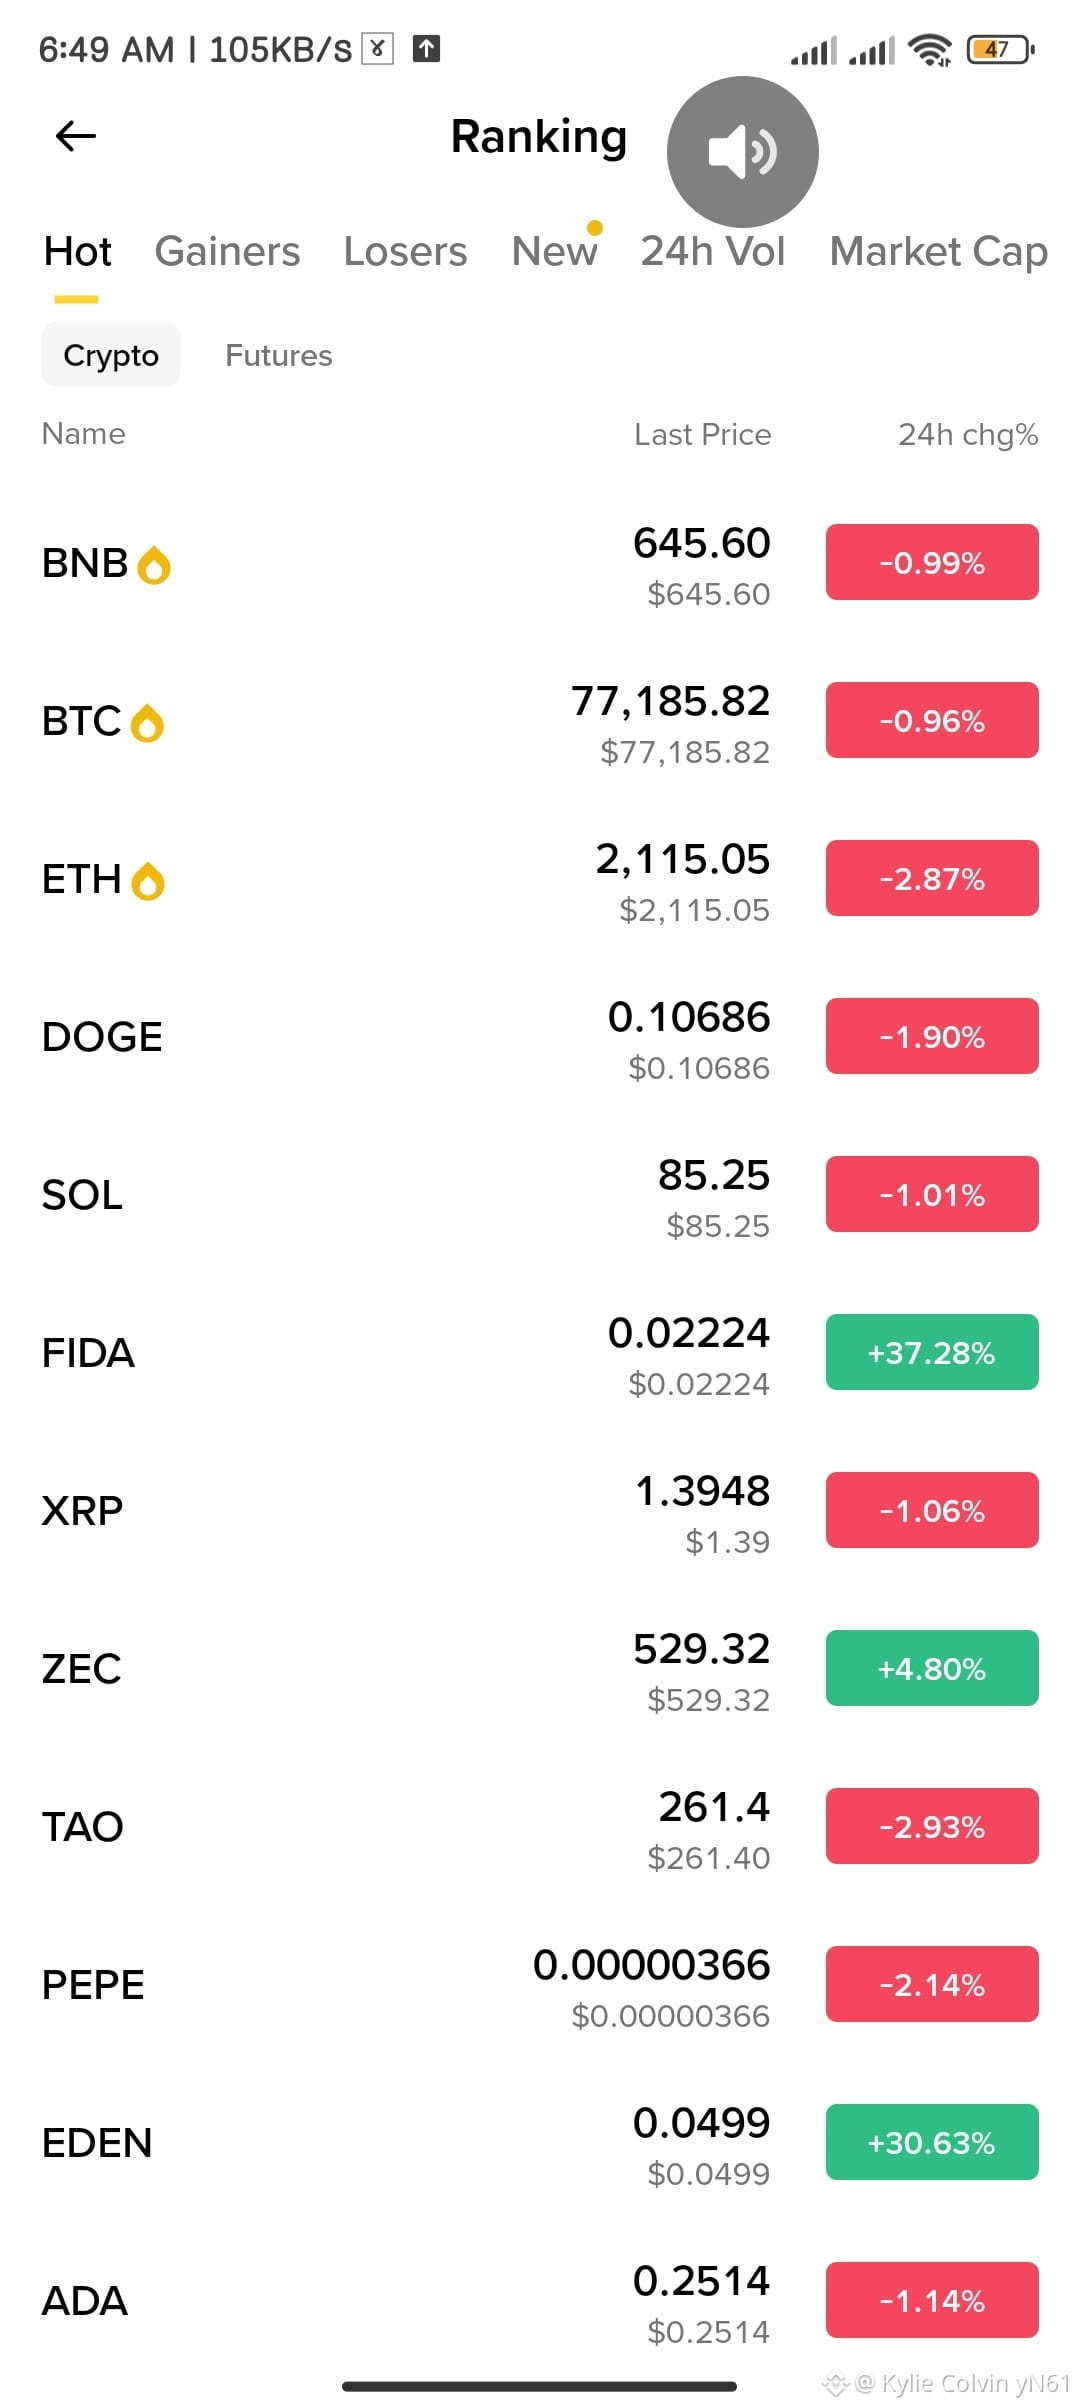Image resolution: width=1080 pixels, height=2408 pixels.
Task: Tap the Wi-Fi status icon
Action: click(930, 49)
